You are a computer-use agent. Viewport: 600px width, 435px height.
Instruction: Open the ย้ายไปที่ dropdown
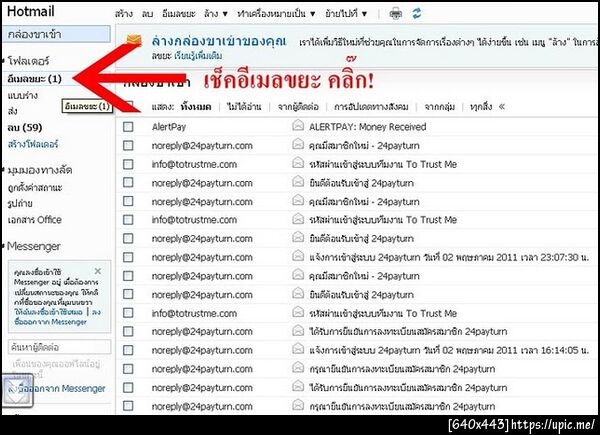pyautogui.click(x=346, y=14)
